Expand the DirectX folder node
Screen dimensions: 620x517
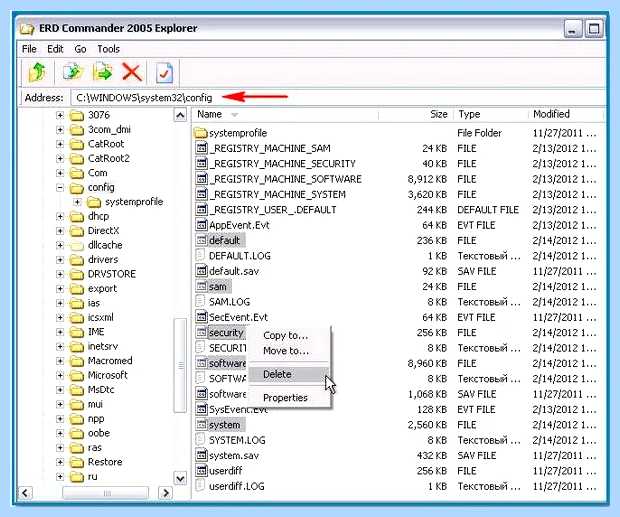60,231
